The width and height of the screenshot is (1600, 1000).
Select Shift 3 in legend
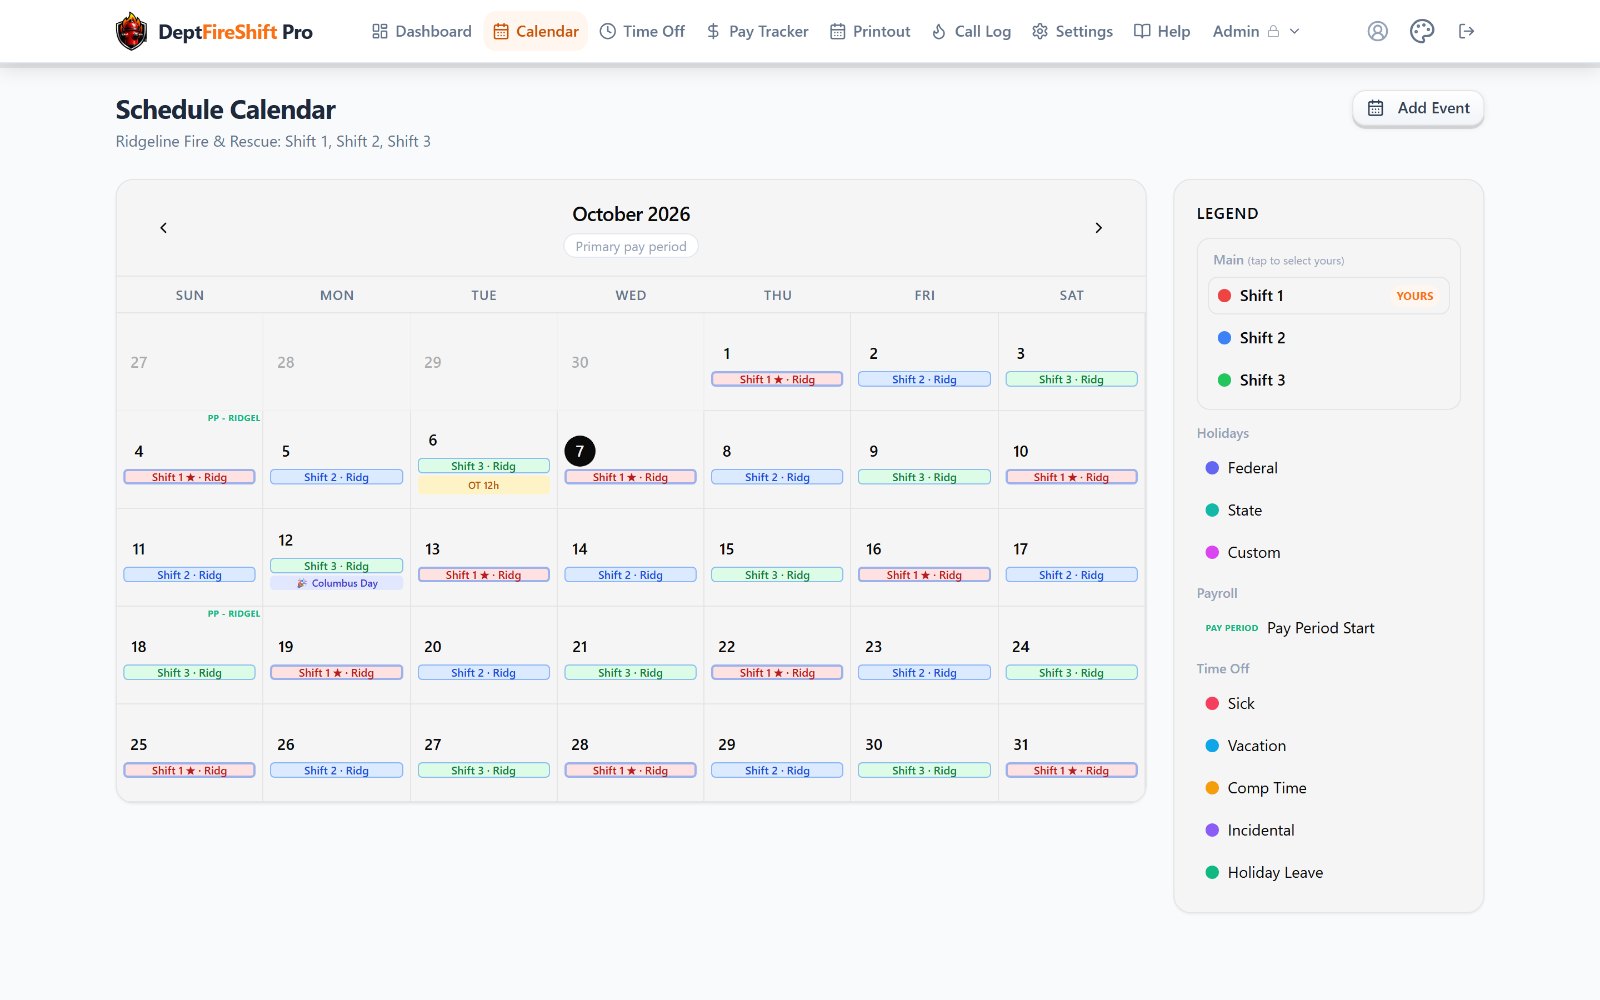coord(1328,380)
